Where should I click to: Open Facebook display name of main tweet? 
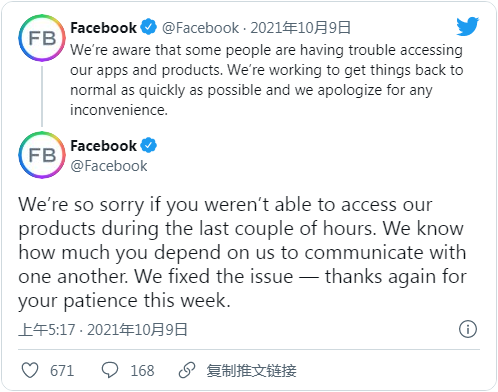(103, 146)
